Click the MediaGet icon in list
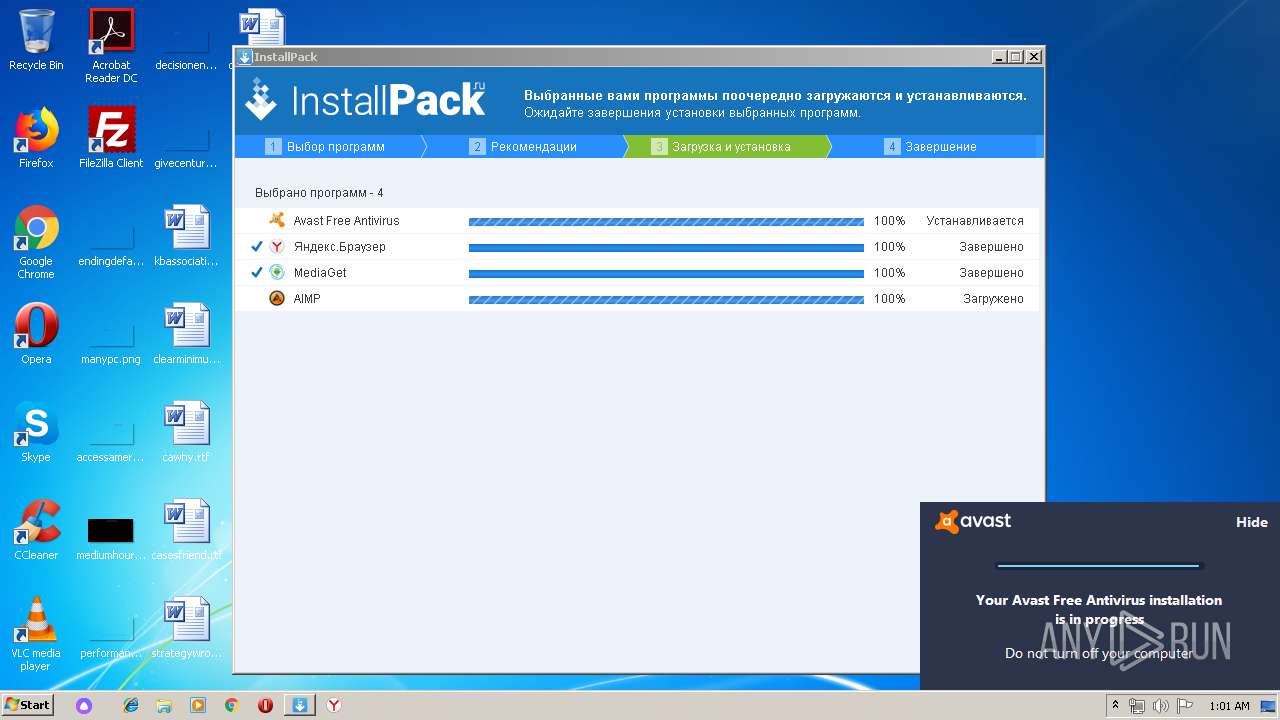The height and width of the screenshot is (720, 1280). [x=277, y=272]
